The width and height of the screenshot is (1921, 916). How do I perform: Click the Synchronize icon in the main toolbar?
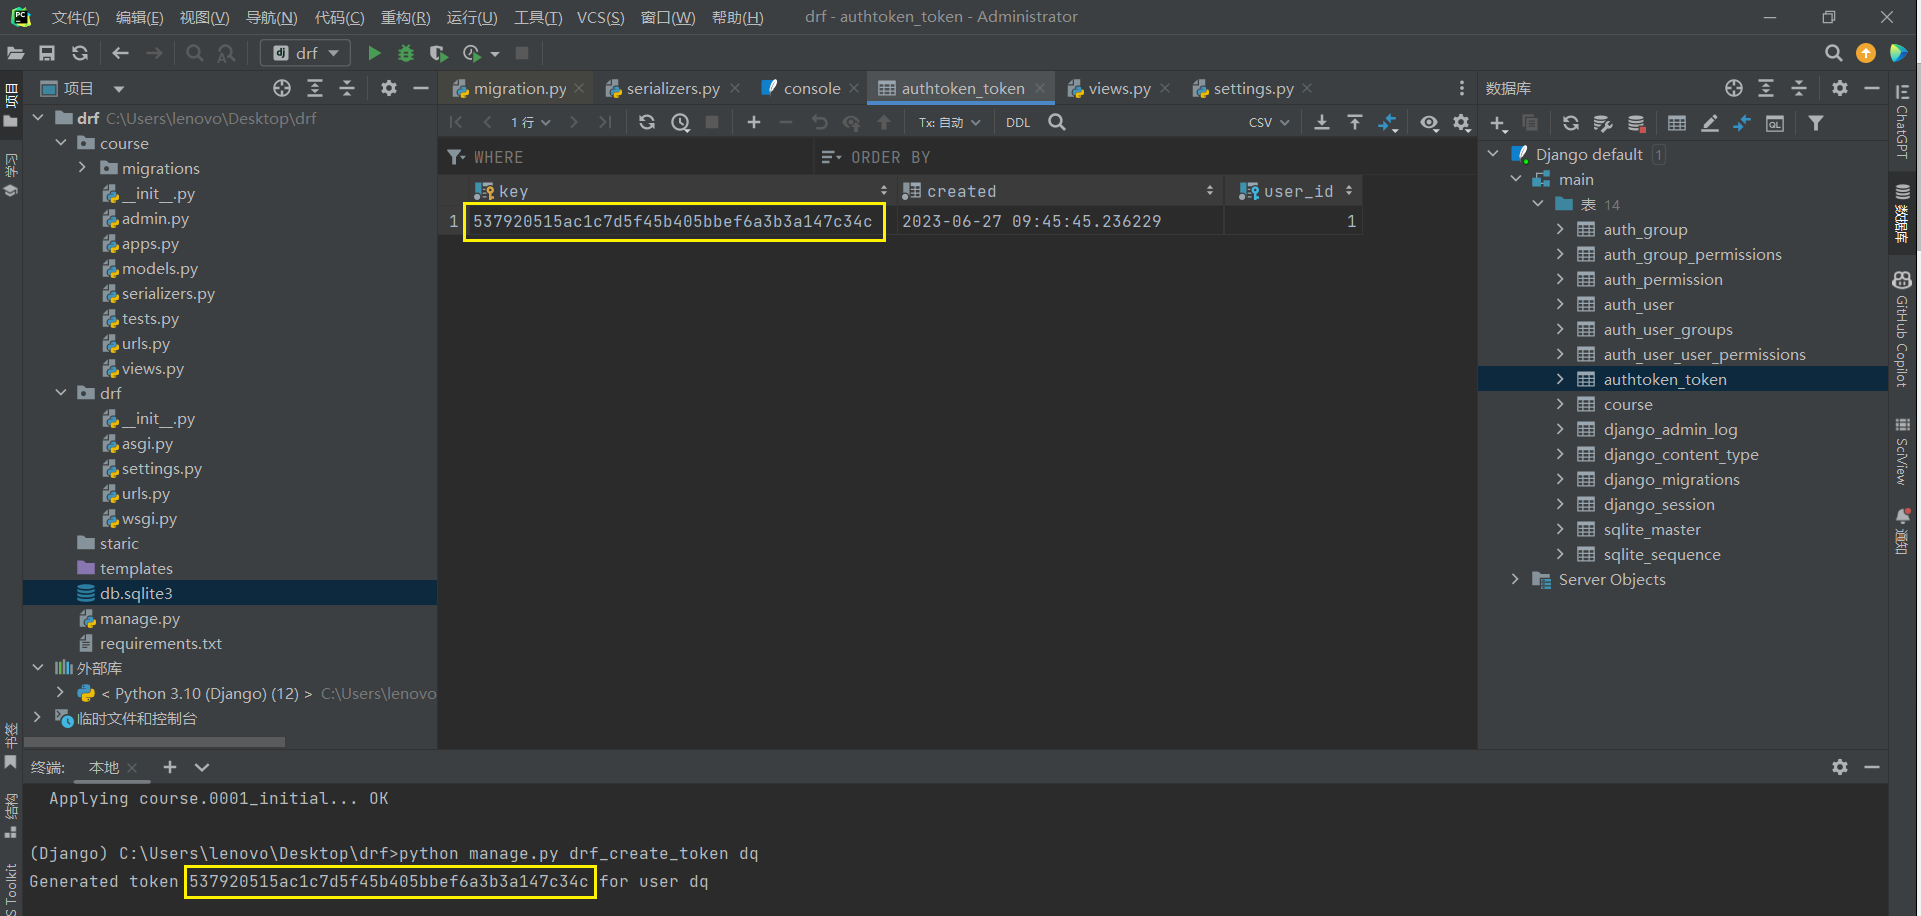[80, 53]
